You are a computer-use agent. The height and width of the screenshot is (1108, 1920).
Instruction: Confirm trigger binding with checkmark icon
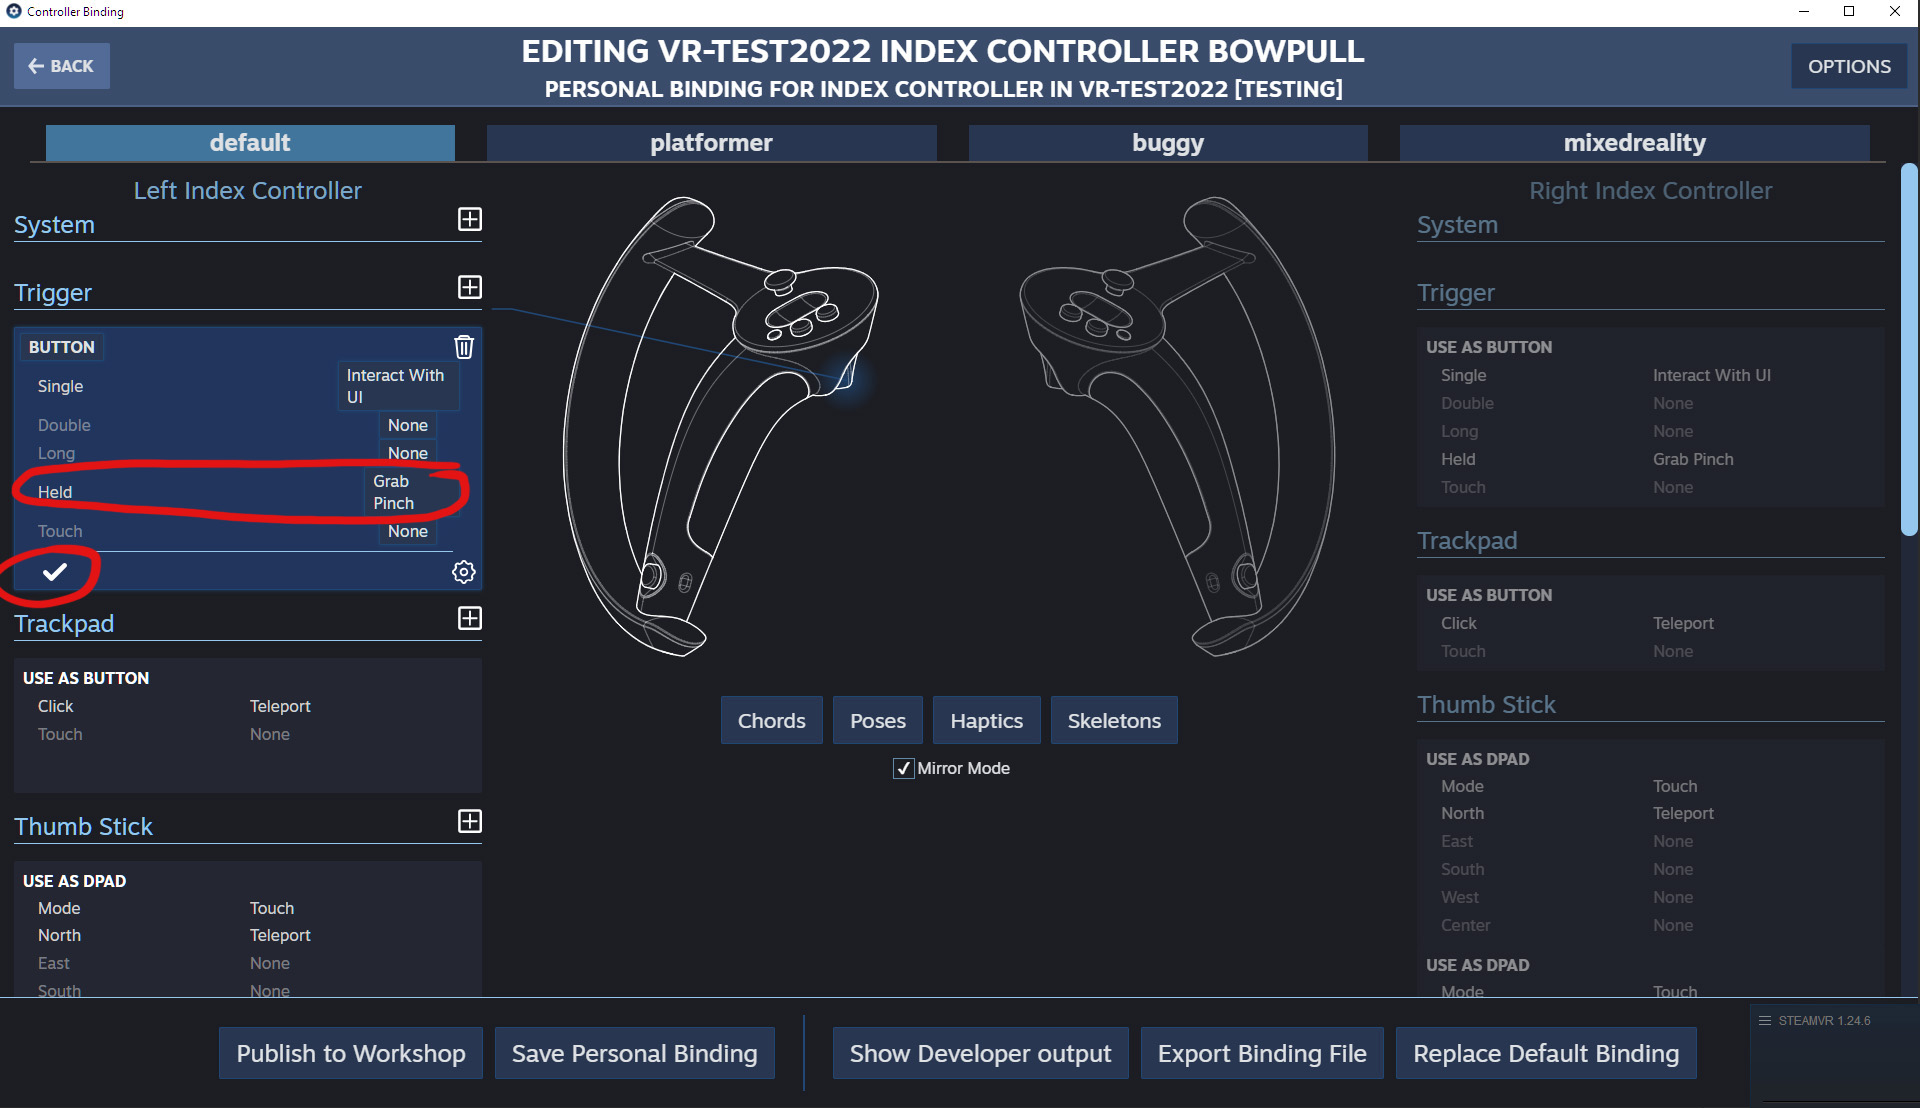[x=55, y=572]
